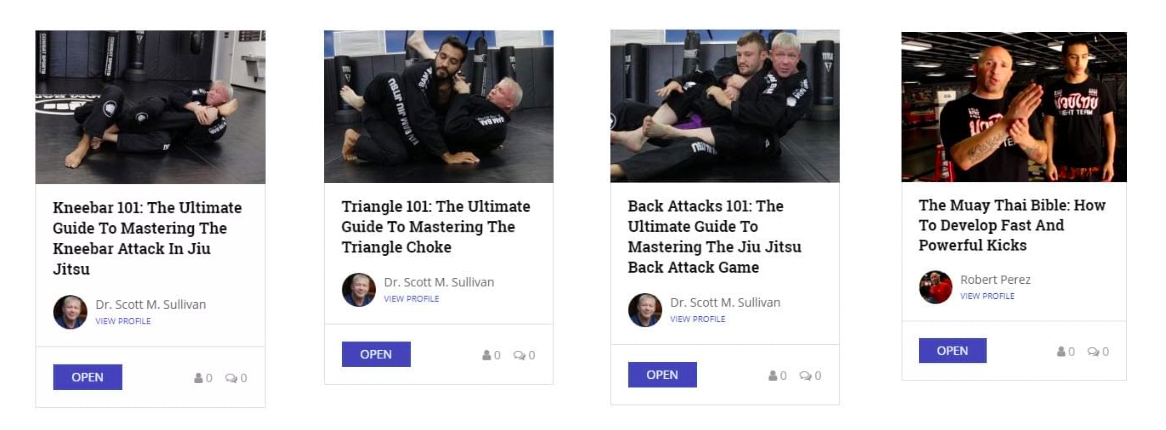The image size is (1166, 430).
Task: Open the Triangle 101 course
Action: [376, 354]
